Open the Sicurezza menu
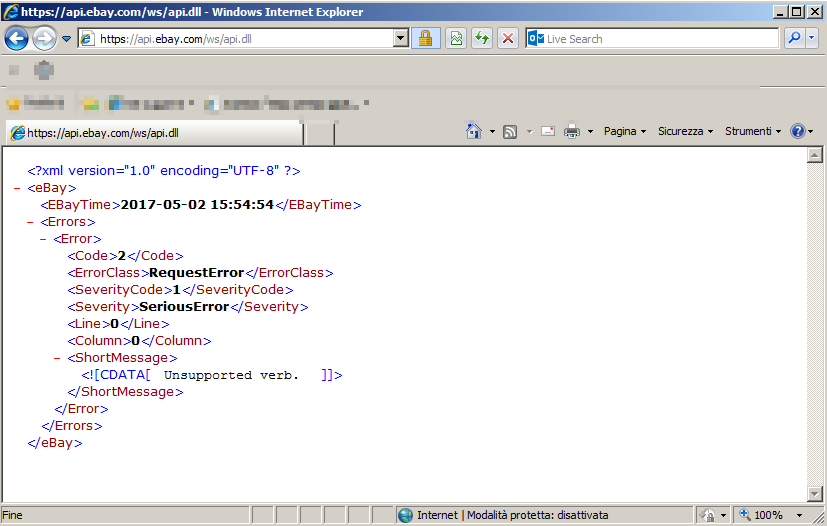The image size is (827, 526). click(x=685, y=131)
